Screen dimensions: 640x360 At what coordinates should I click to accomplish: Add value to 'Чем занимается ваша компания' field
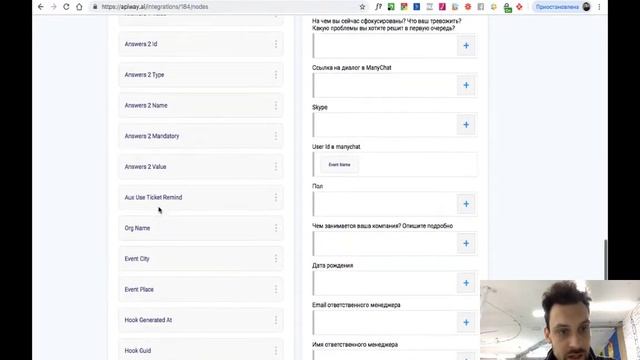click(x=466, y=243)
